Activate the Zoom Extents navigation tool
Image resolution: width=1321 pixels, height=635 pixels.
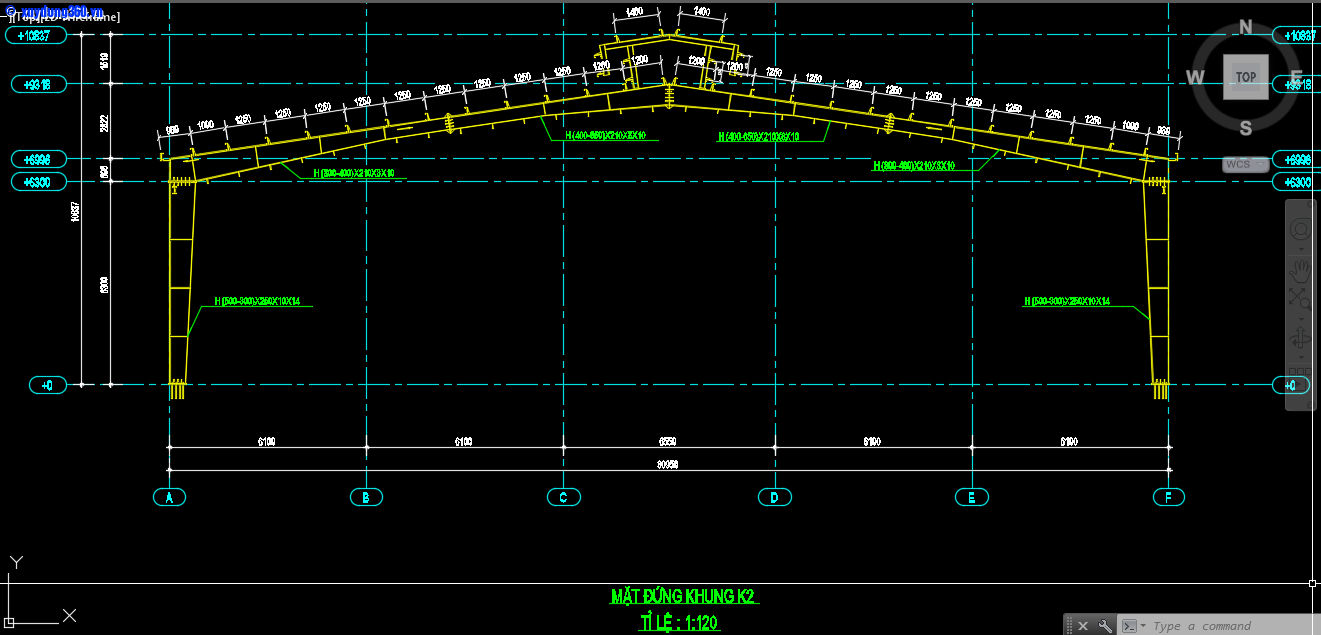click(x=1300, y=298)
